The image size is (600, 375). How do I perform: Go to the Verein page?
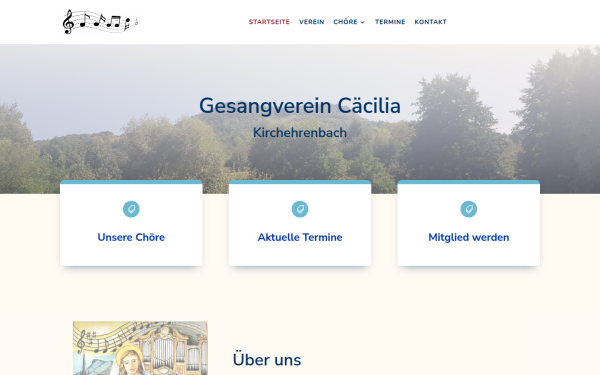click(x=311, y=22)
